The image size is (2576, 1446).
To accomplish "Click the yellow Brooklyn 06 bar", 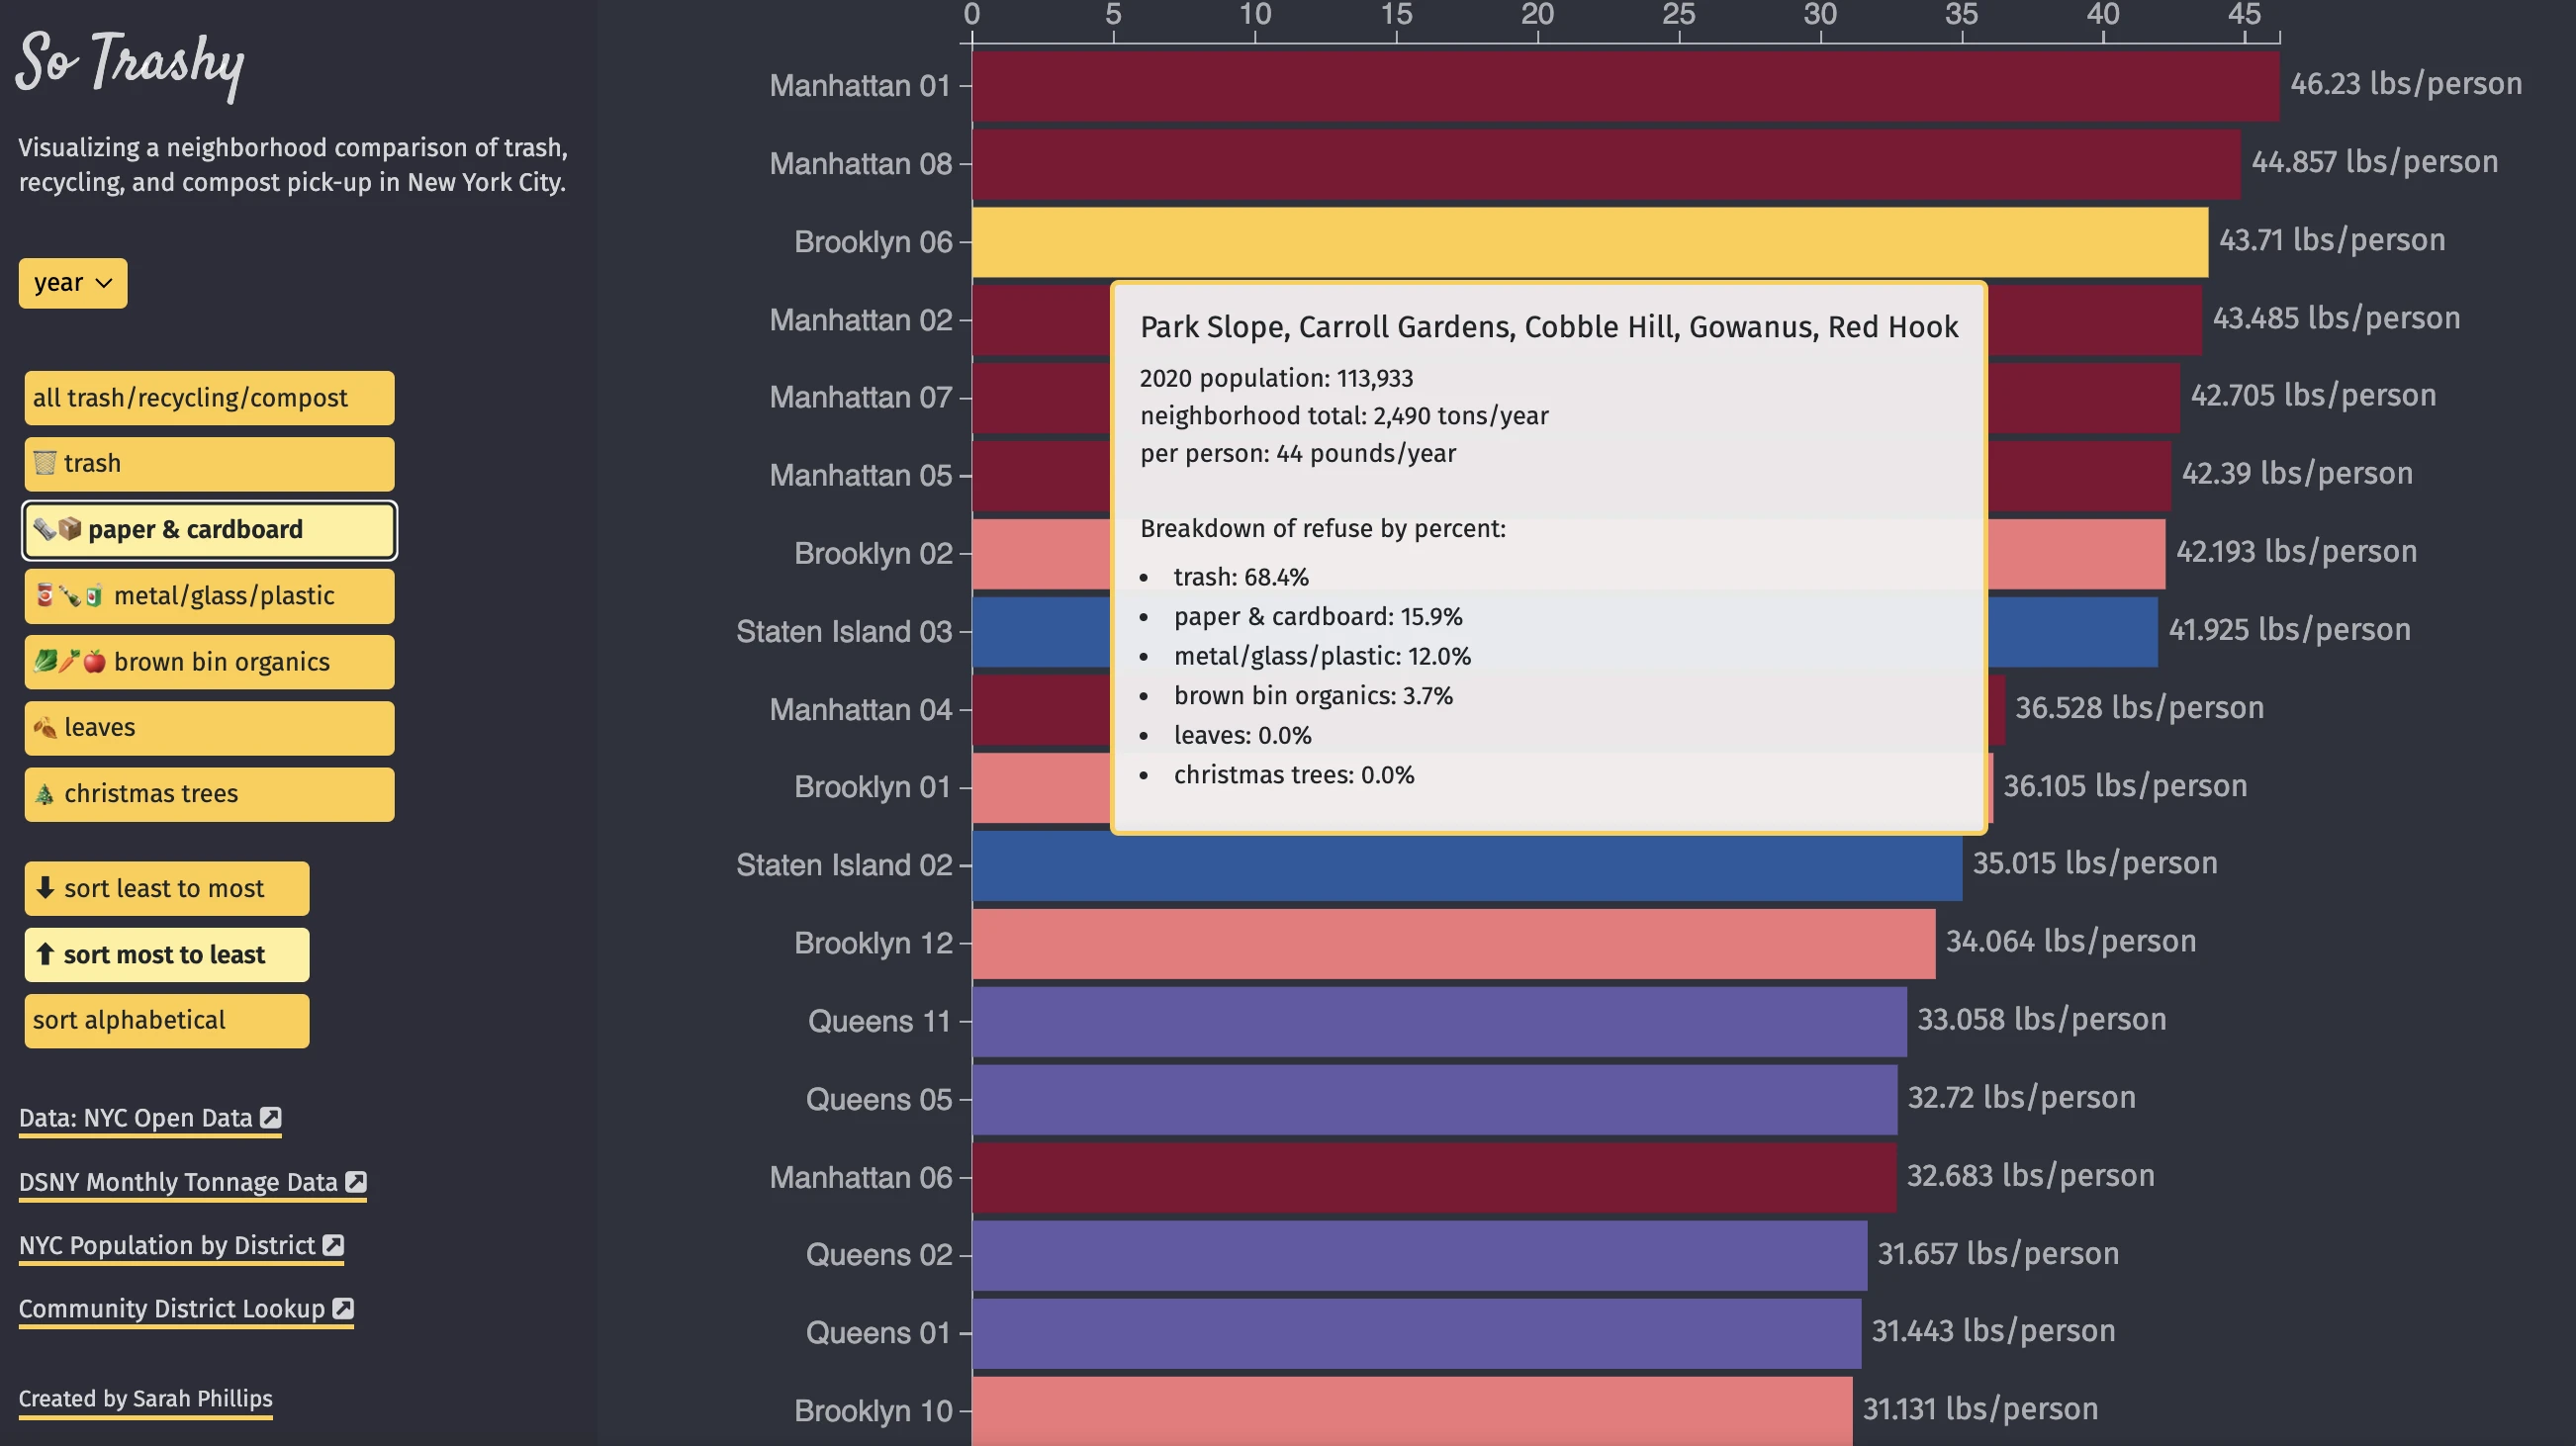I will click(x=1589, y=243).
